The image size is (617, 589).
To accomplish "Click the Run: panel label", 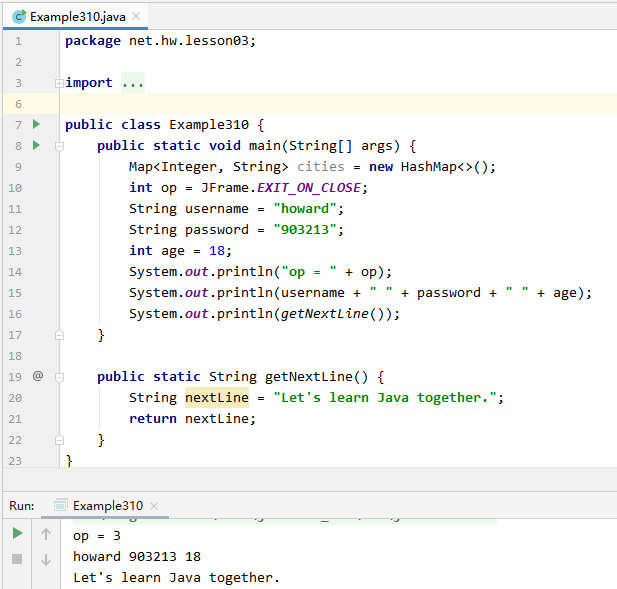I will pos(22,506).
